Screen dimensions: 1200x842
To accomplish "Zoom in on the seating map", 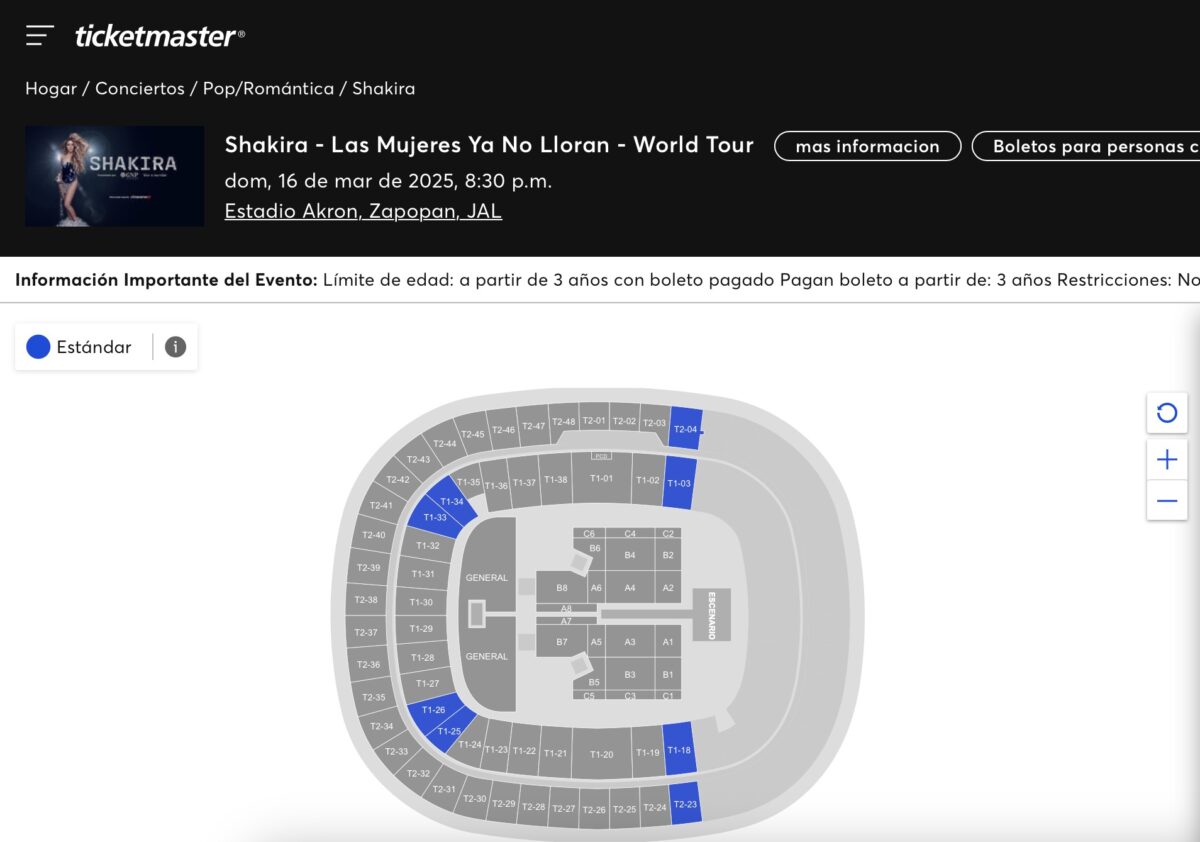I will 1166,459.
